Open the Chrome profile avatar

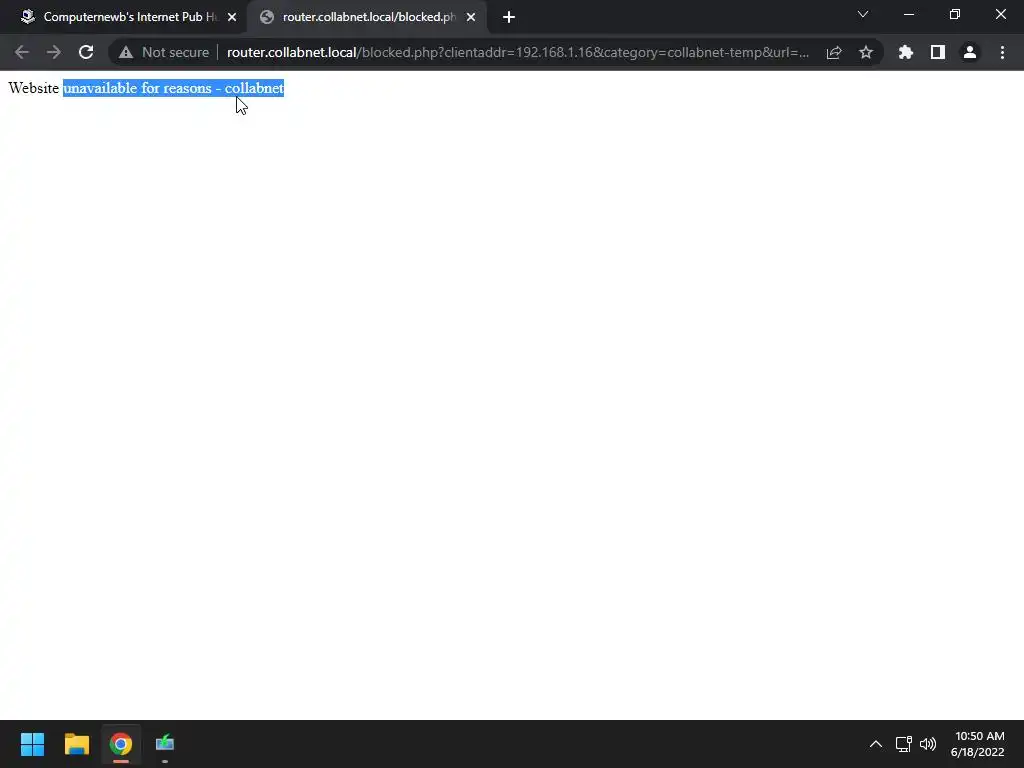(970, 52)
